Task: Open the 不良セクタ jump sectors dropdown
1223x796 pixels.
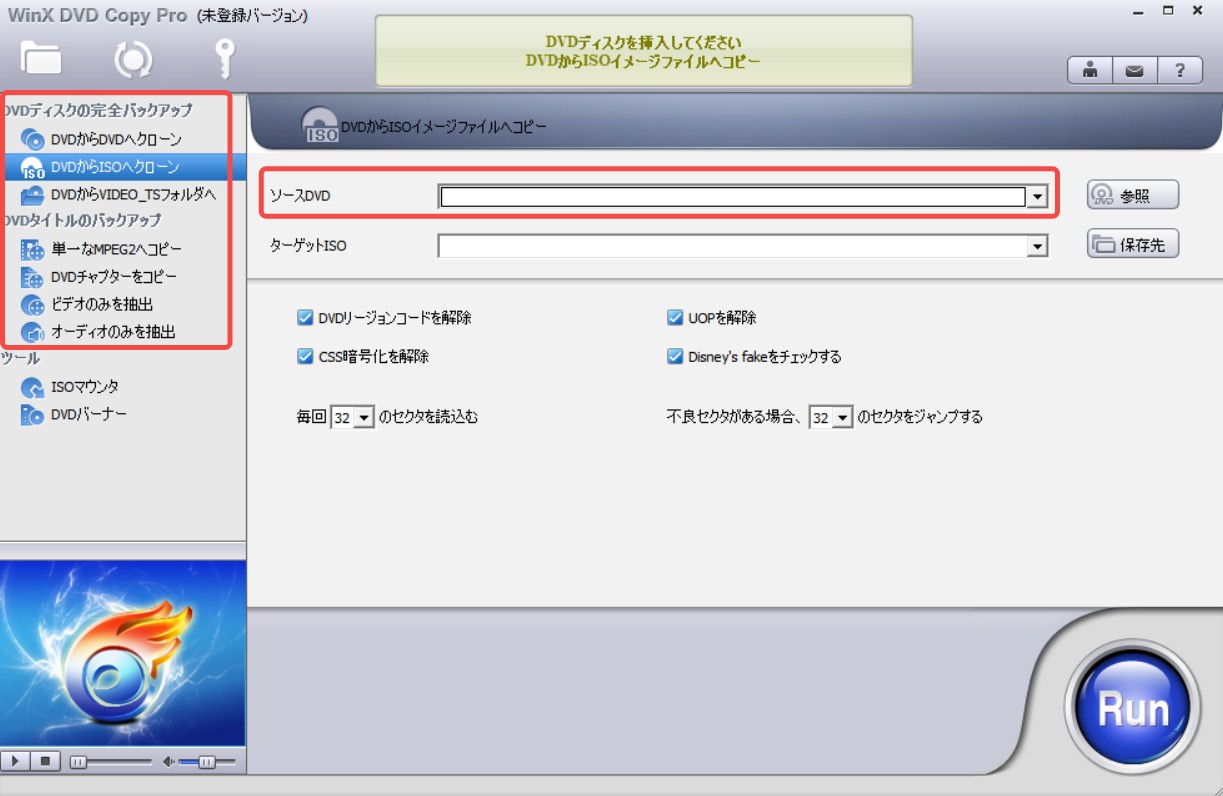Action: tap(831, 417)
